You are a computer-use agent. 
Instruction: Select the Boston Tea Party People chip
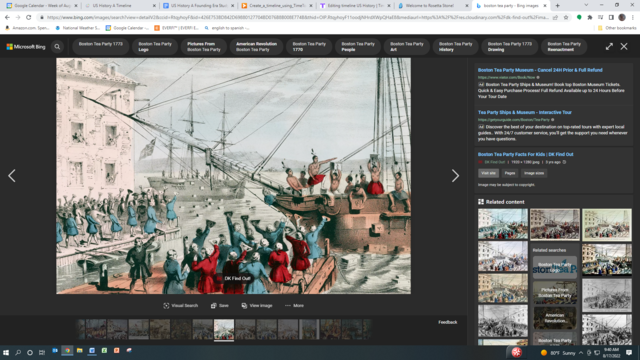(358, 47)
